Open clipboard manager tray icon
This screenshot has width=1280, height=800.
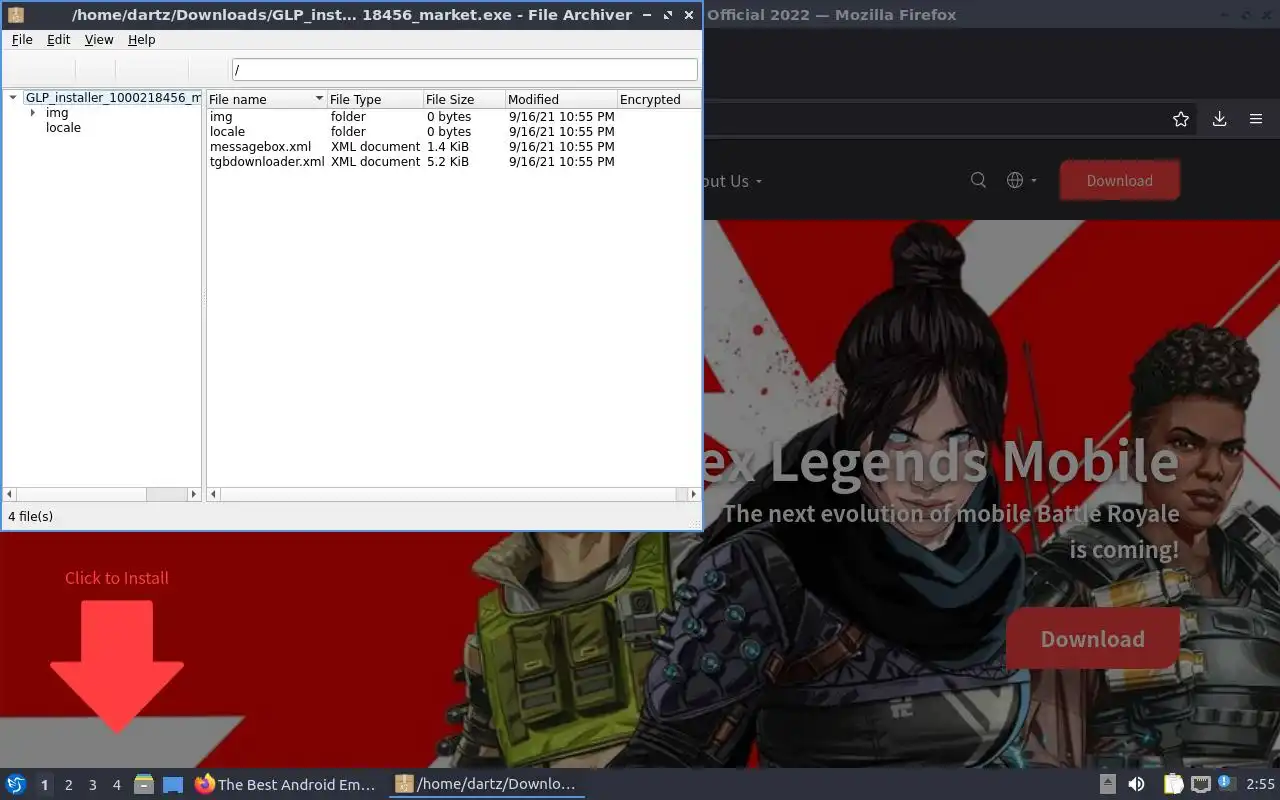pos(1173,784)
